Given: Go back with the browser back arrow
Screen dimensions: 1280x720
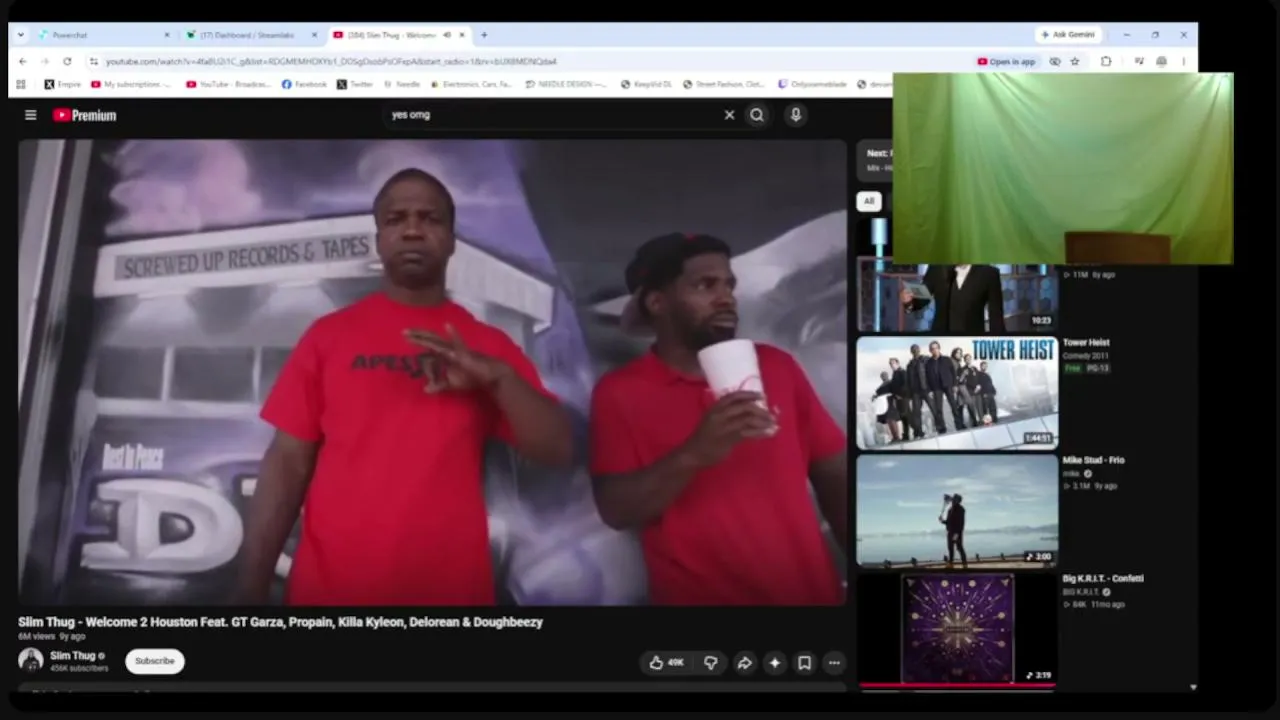Looking at the screenshot, I should pyautogui.click(x=23, y=61).
